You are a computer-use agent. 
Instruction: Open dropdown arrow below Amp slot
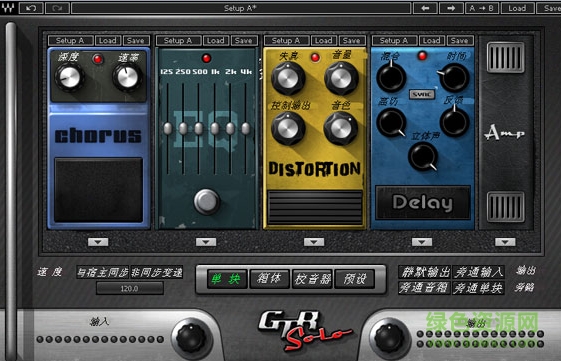(x=505, y=242)
